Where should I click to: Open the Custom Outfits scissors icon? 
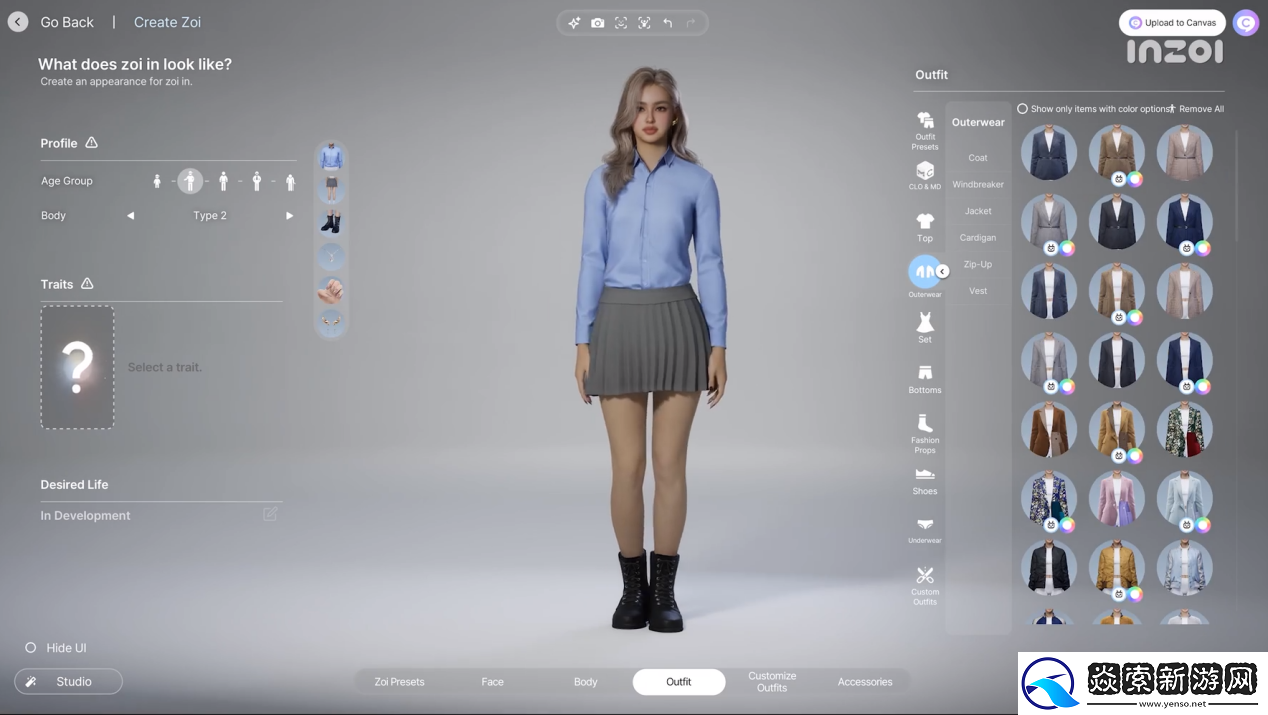pos(925,584)
